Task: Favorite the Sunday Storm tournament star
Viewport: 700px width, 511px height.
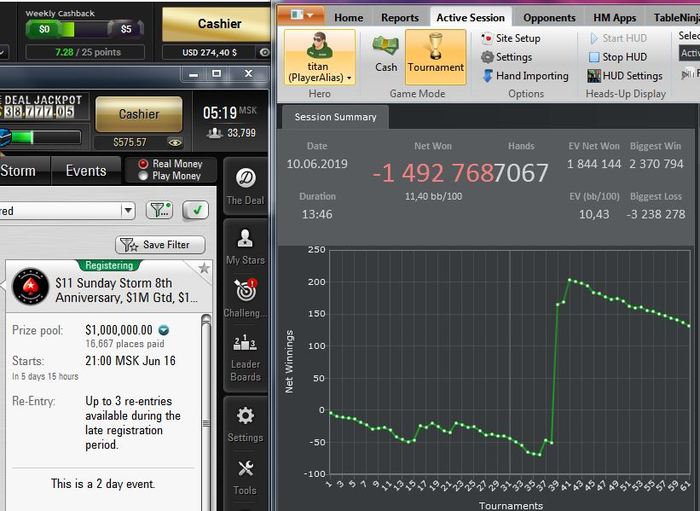Action: click(x=204, y=268)
